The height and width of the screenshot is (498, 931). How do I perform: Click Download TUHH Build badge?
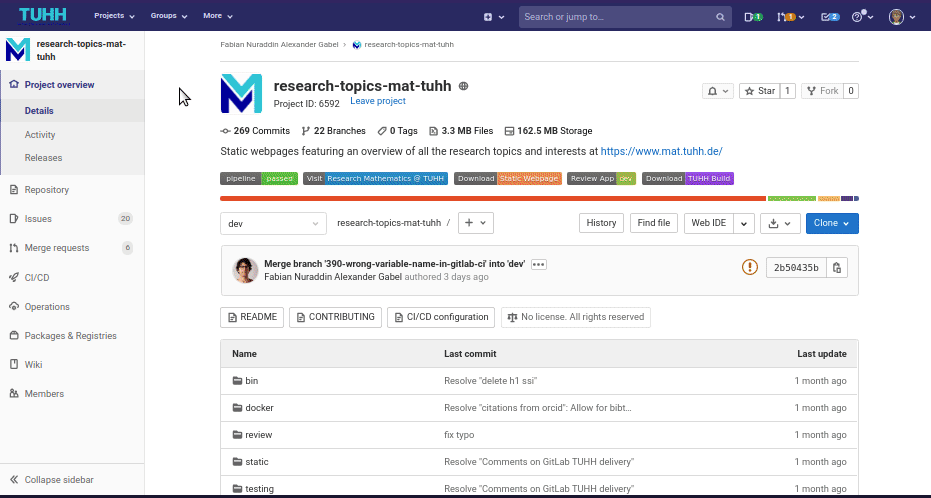688,179
